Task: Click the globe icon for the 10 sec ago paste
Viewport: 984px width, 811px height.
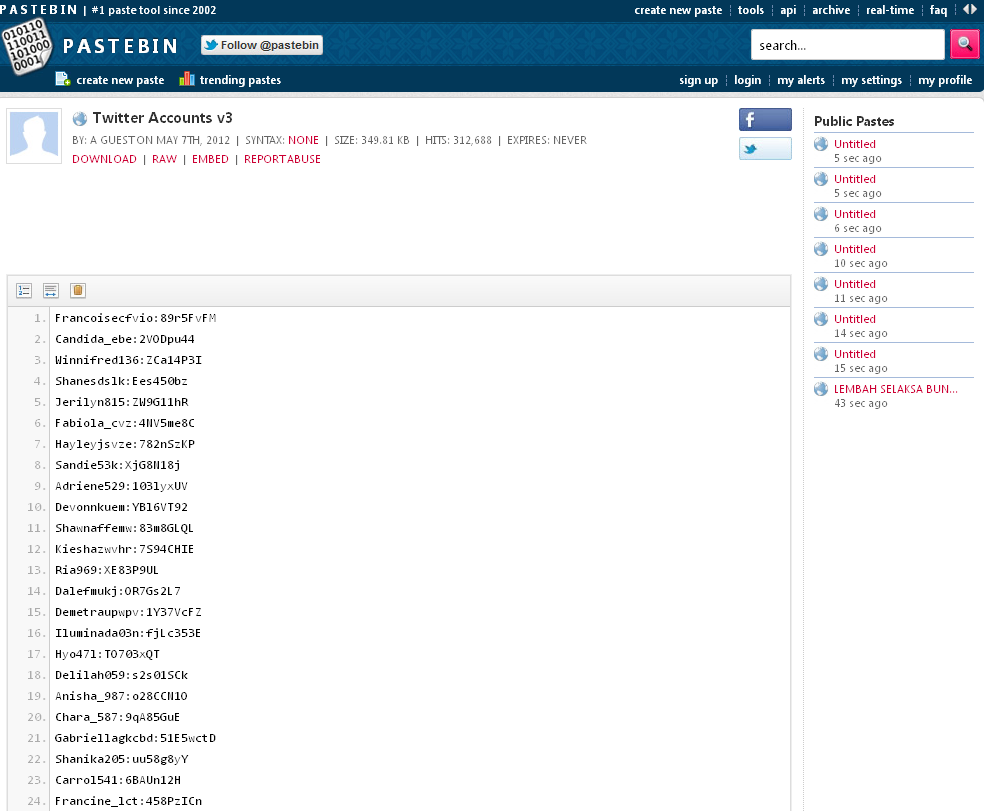Action: 821,249
